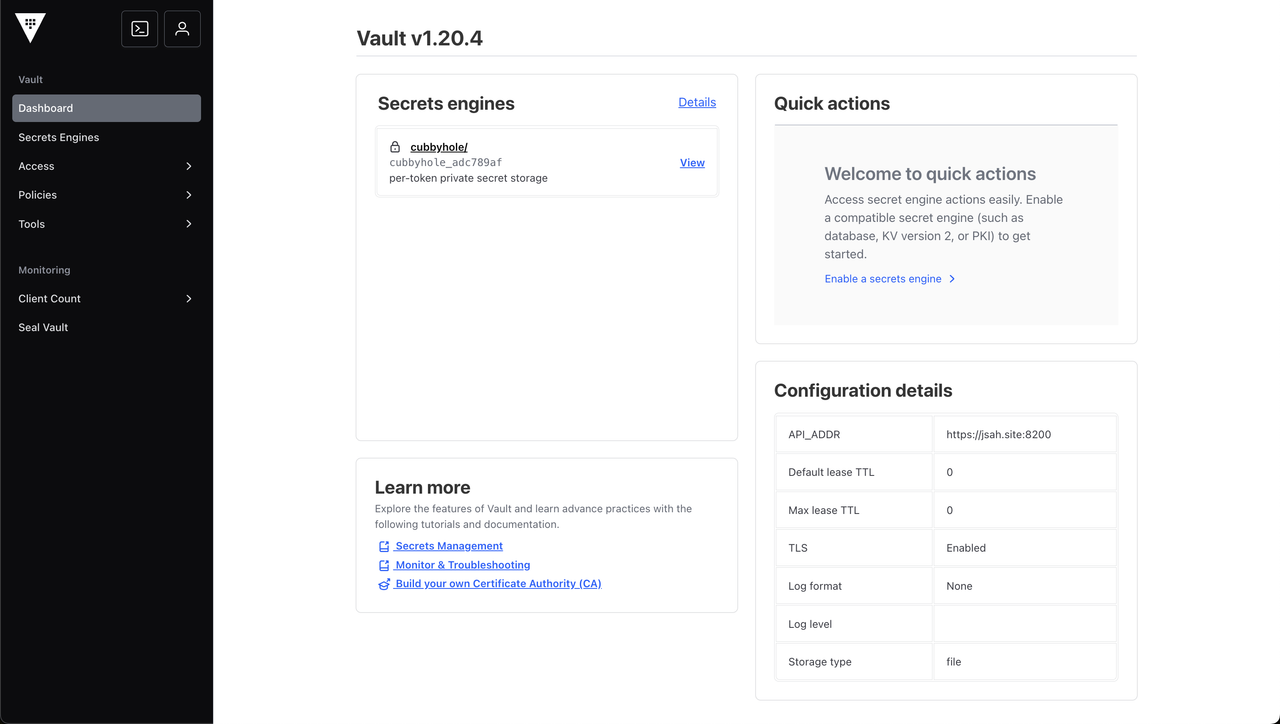Click View for cubbyhole engine
This screenshot has height=724, width=1280.
[x=692, y=163]
